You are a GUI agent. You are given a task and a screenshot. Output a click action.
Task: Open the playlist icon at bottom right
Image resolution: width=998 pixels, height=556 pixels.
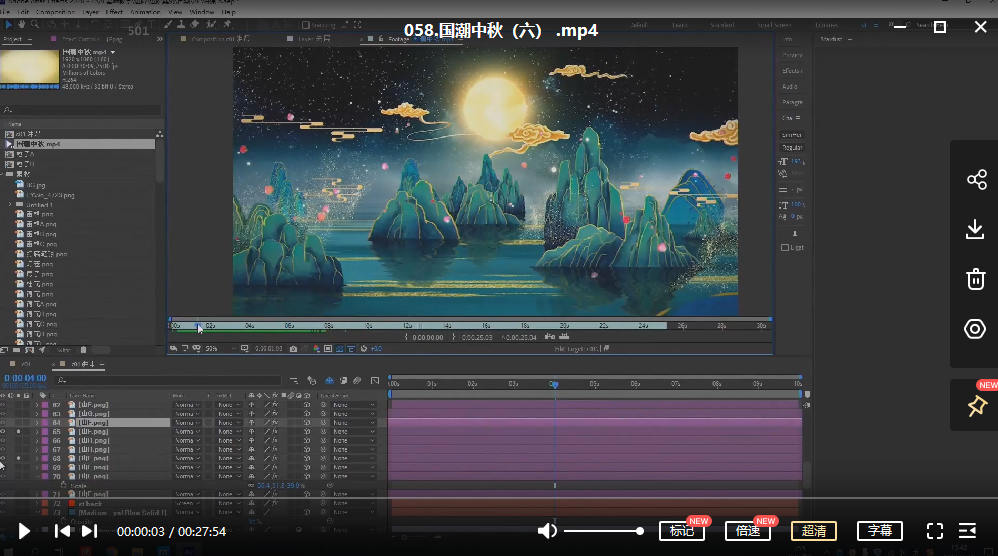pyautogui.click(x=967, y=531)
